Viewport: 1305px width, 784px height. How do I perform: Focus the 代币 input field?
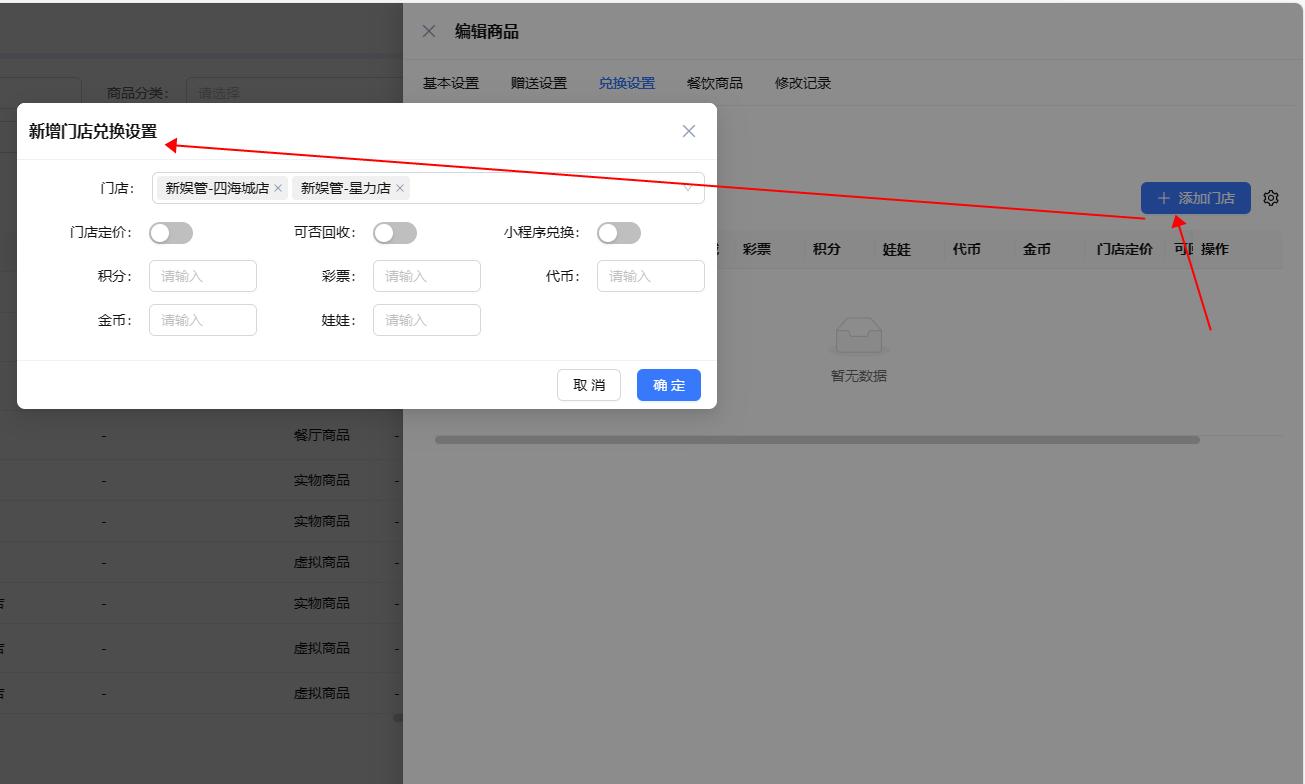click(x=651, y=276)
